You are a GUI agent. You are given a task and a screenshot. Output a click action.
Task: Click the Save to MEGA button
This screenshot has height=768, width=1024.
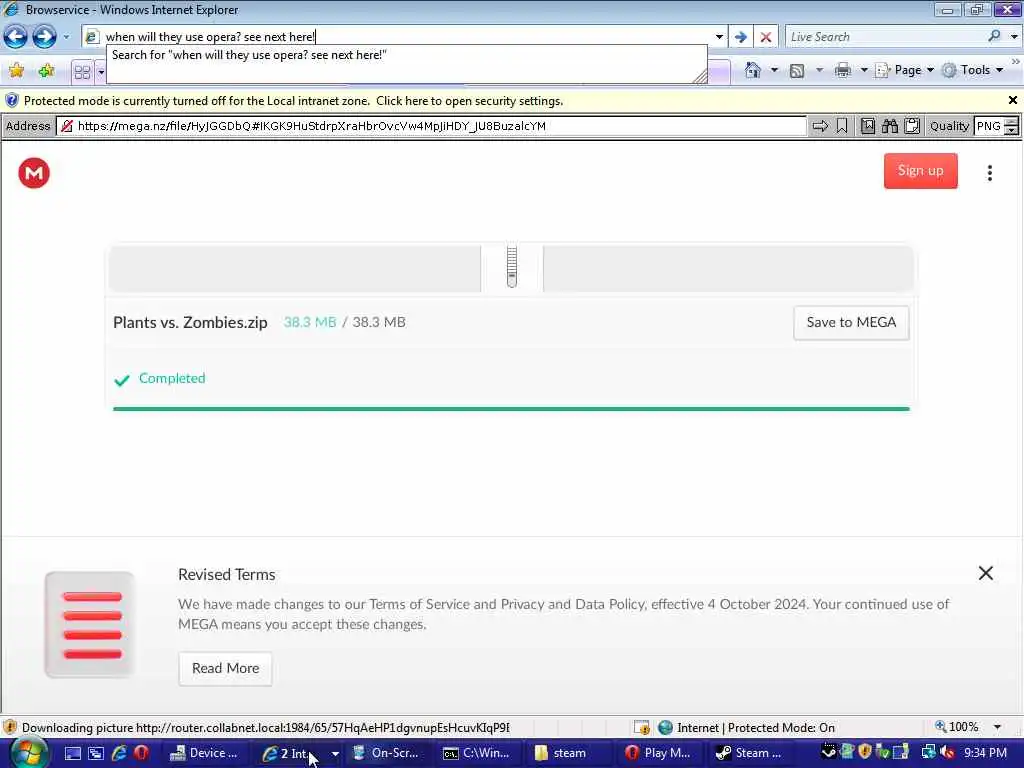[851, 323]
